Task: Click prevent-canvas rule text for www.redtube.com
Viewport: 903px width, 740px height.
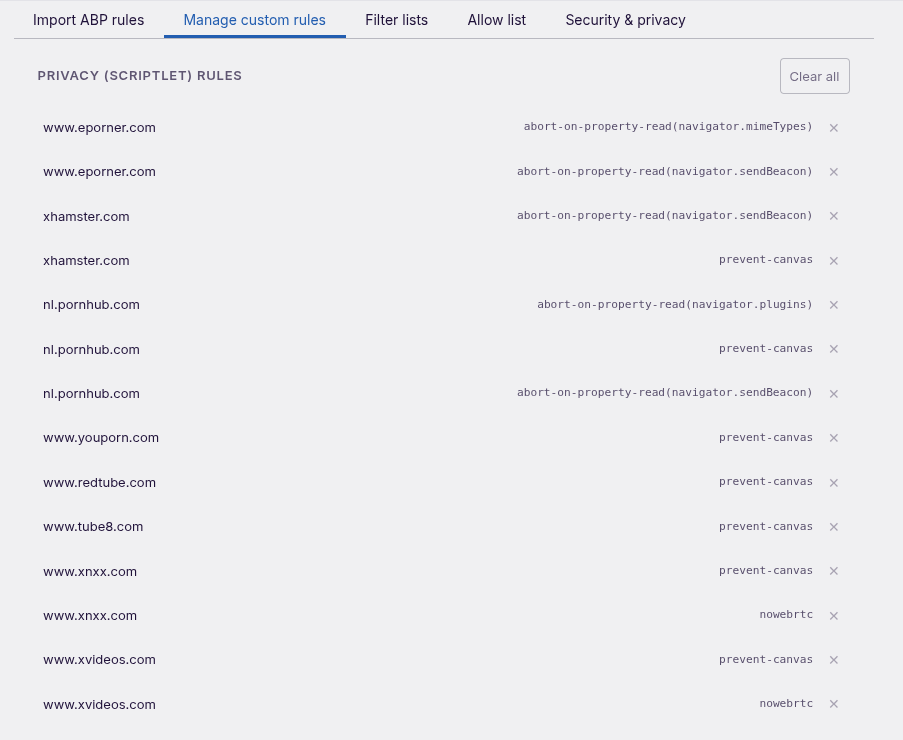Action: click(766, 481)
